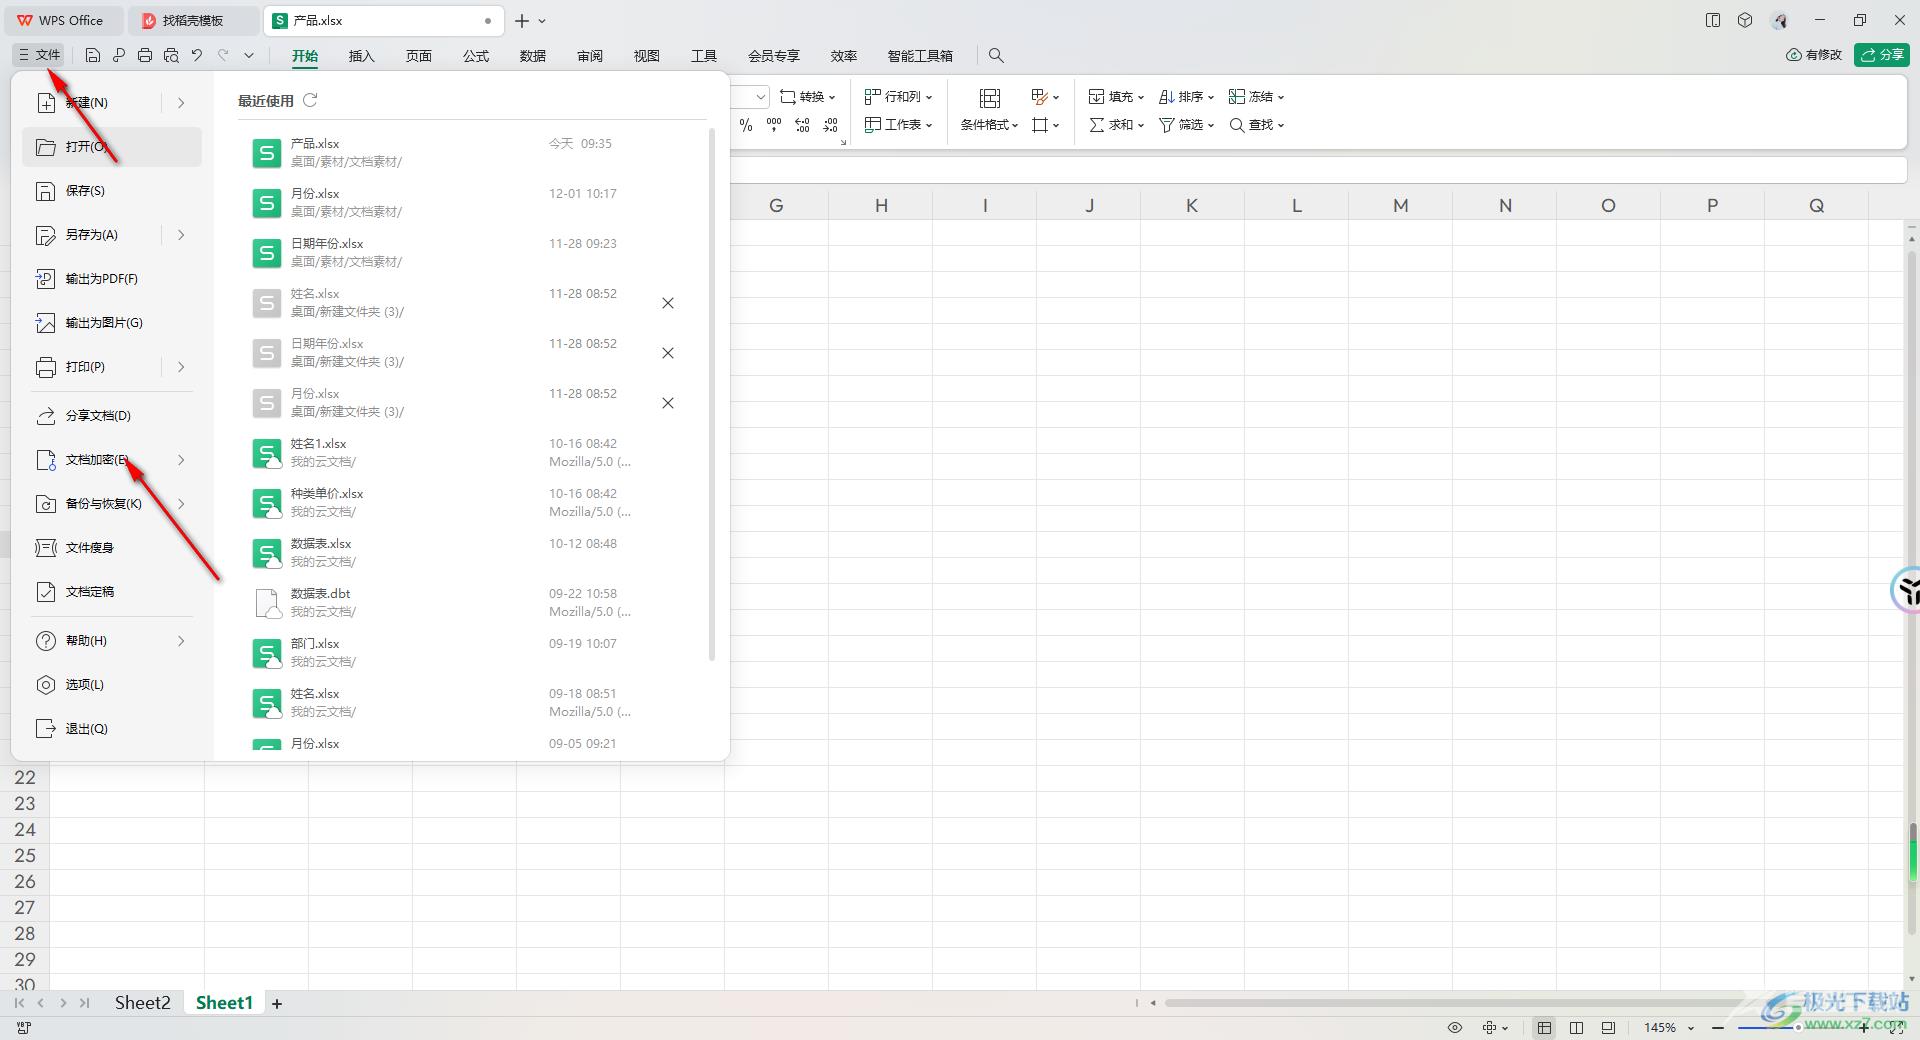Switch to the 公式 ribbon tab
Screen dimensions: 1920x1040
coord(476,56)
